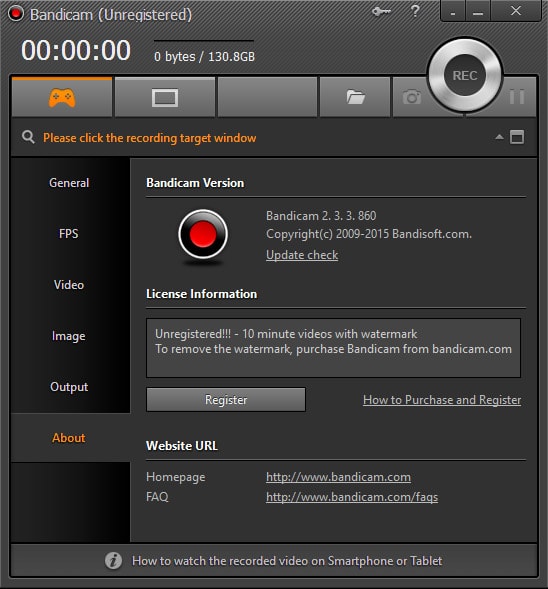Click the Update check link
The width and height of the screenshot is (548, 589).
302,255
